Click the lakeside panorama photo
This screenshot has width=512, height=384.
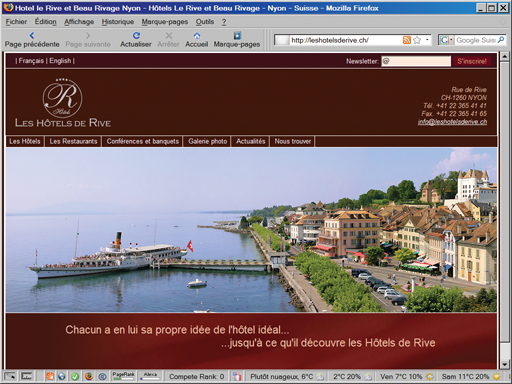(x=251, y=230)
